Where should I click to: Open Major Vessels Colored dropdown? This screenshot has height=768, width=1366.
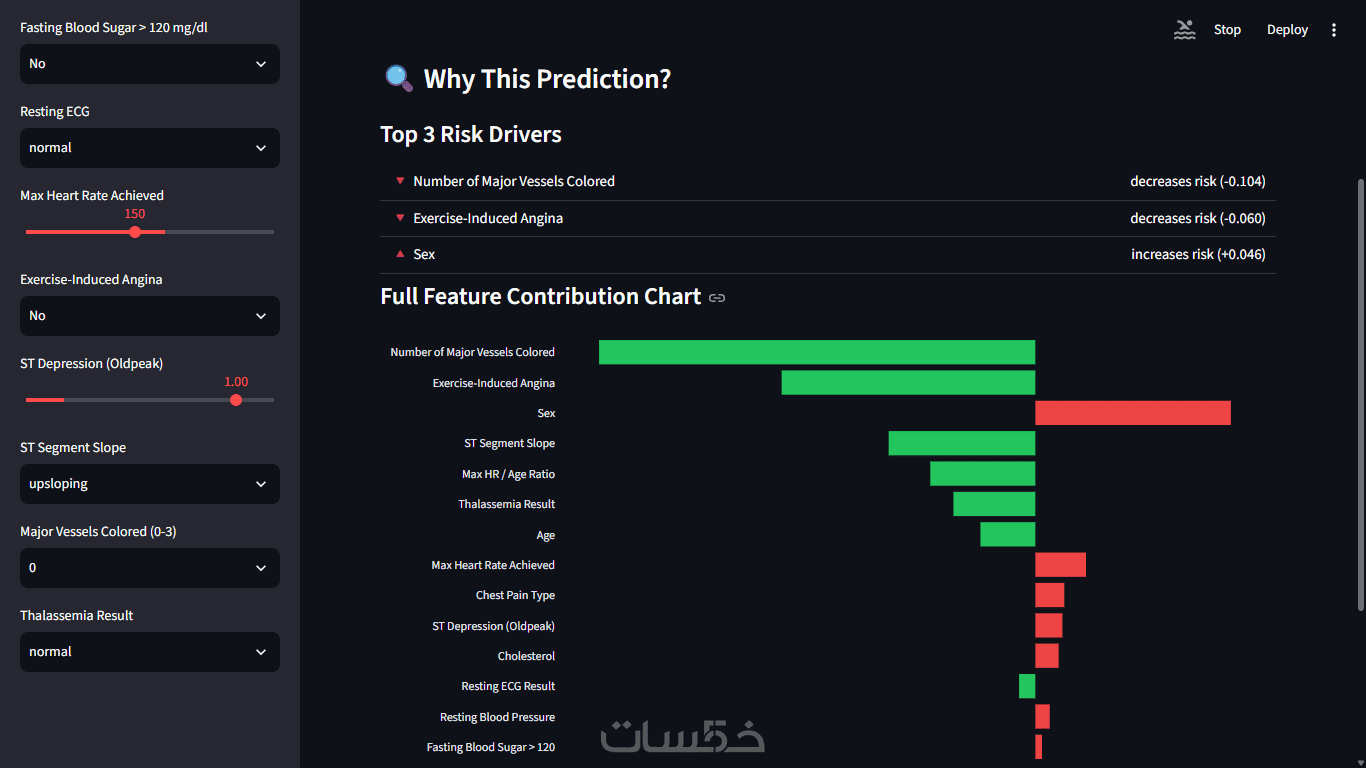pyautogui.click(x=150, y=568)
